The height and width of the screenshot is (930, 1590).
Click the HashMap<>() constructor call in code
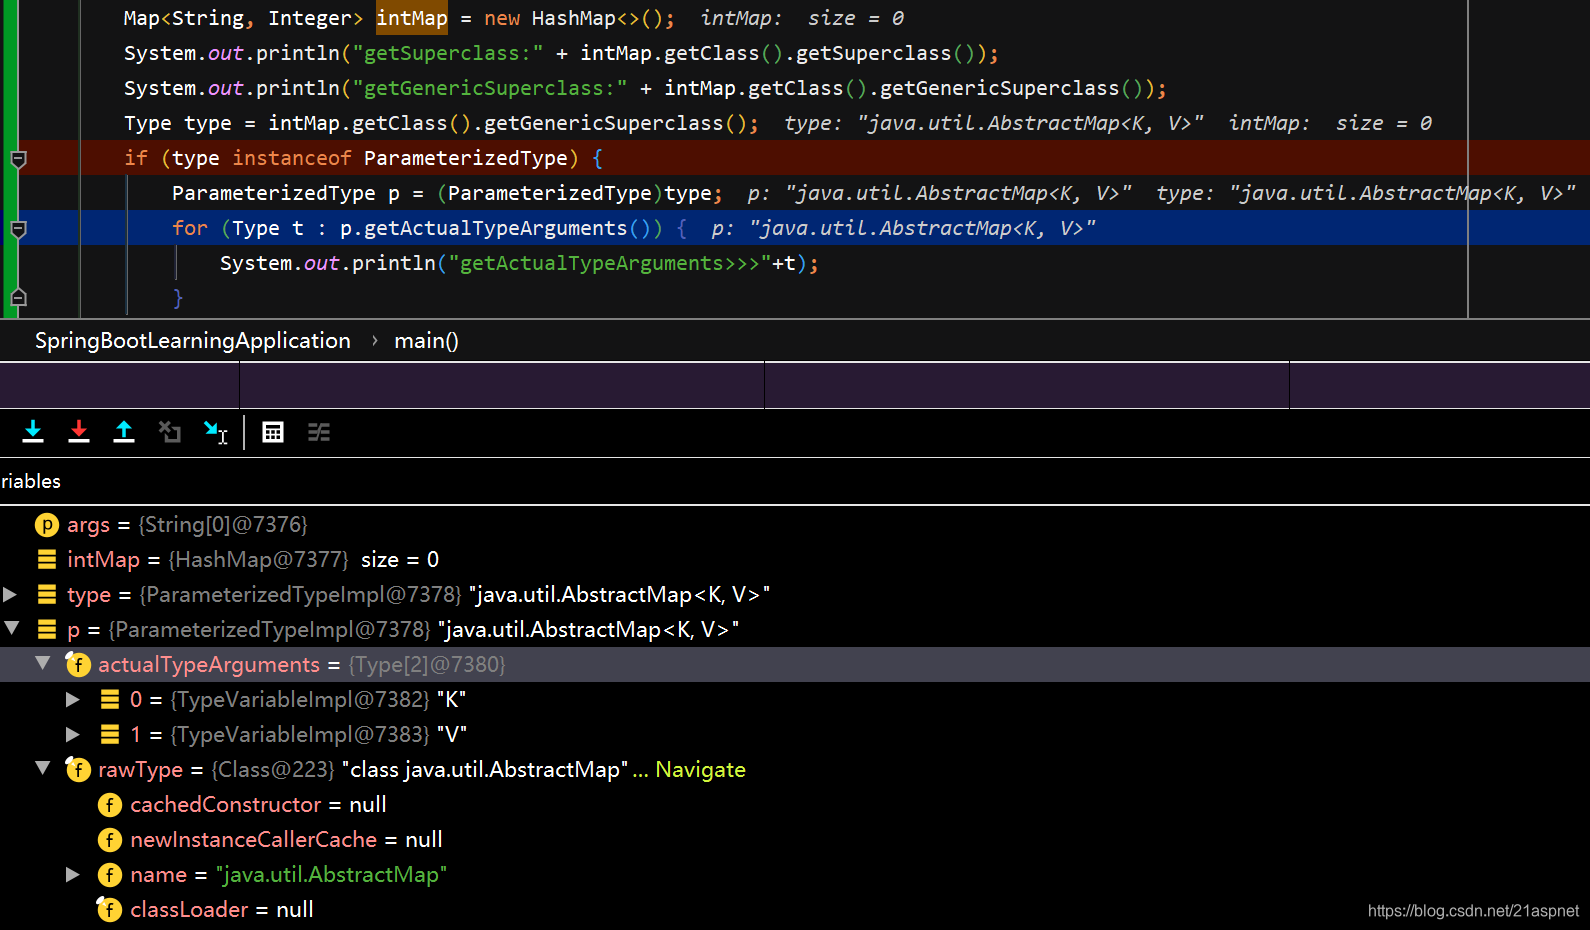click(x=597, y=18)
